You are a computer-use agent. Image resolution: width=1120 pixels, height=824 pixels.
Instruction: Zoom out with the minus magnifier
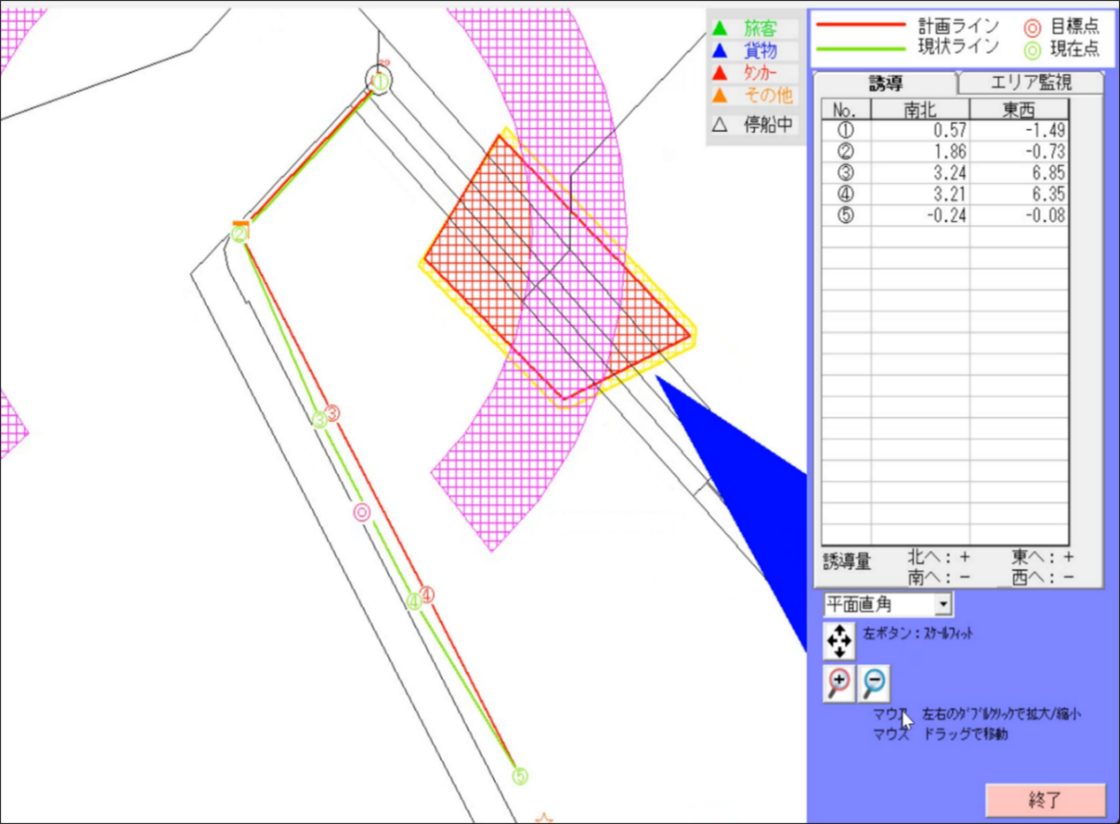[874, 683]
